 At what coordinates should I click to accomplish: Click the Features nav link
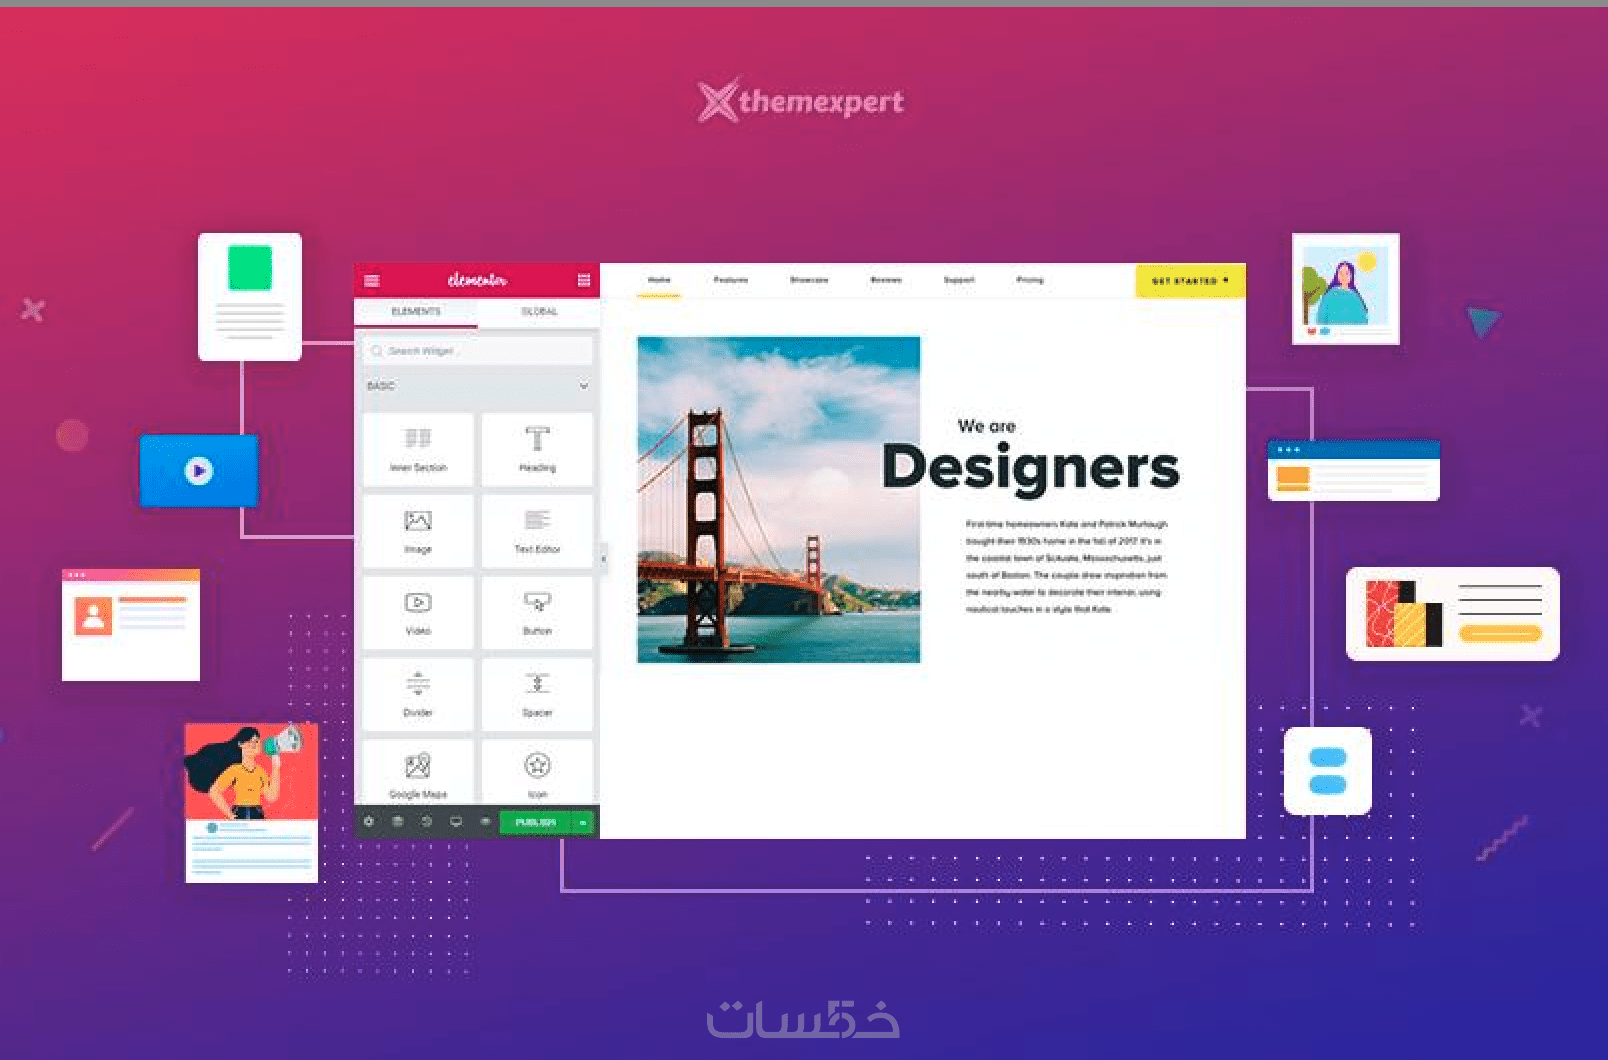[x=731, y=281]
